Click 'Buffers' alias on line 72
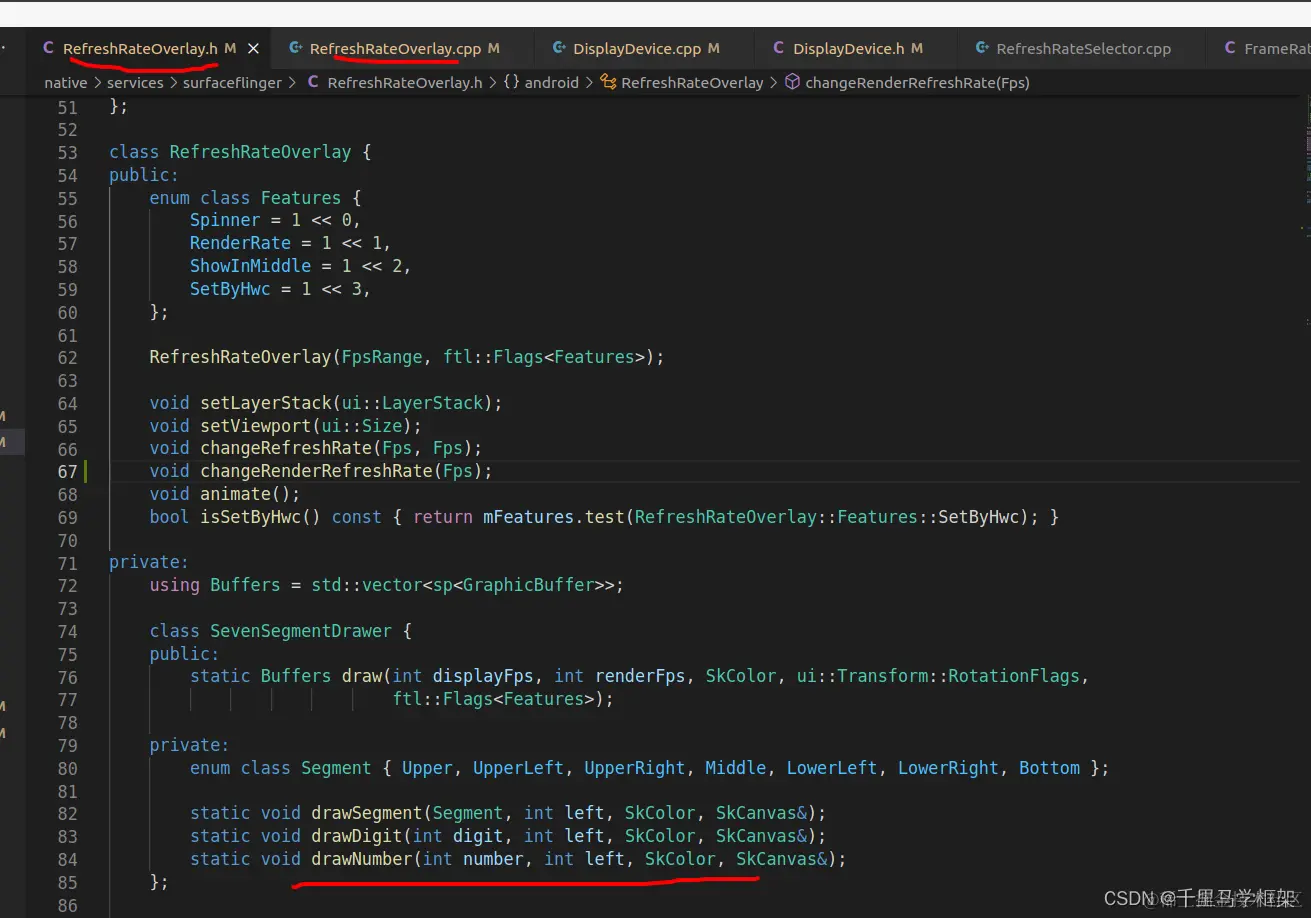Image resolution: width=1311 pixels, height=918 pixels. pos(245,585)
